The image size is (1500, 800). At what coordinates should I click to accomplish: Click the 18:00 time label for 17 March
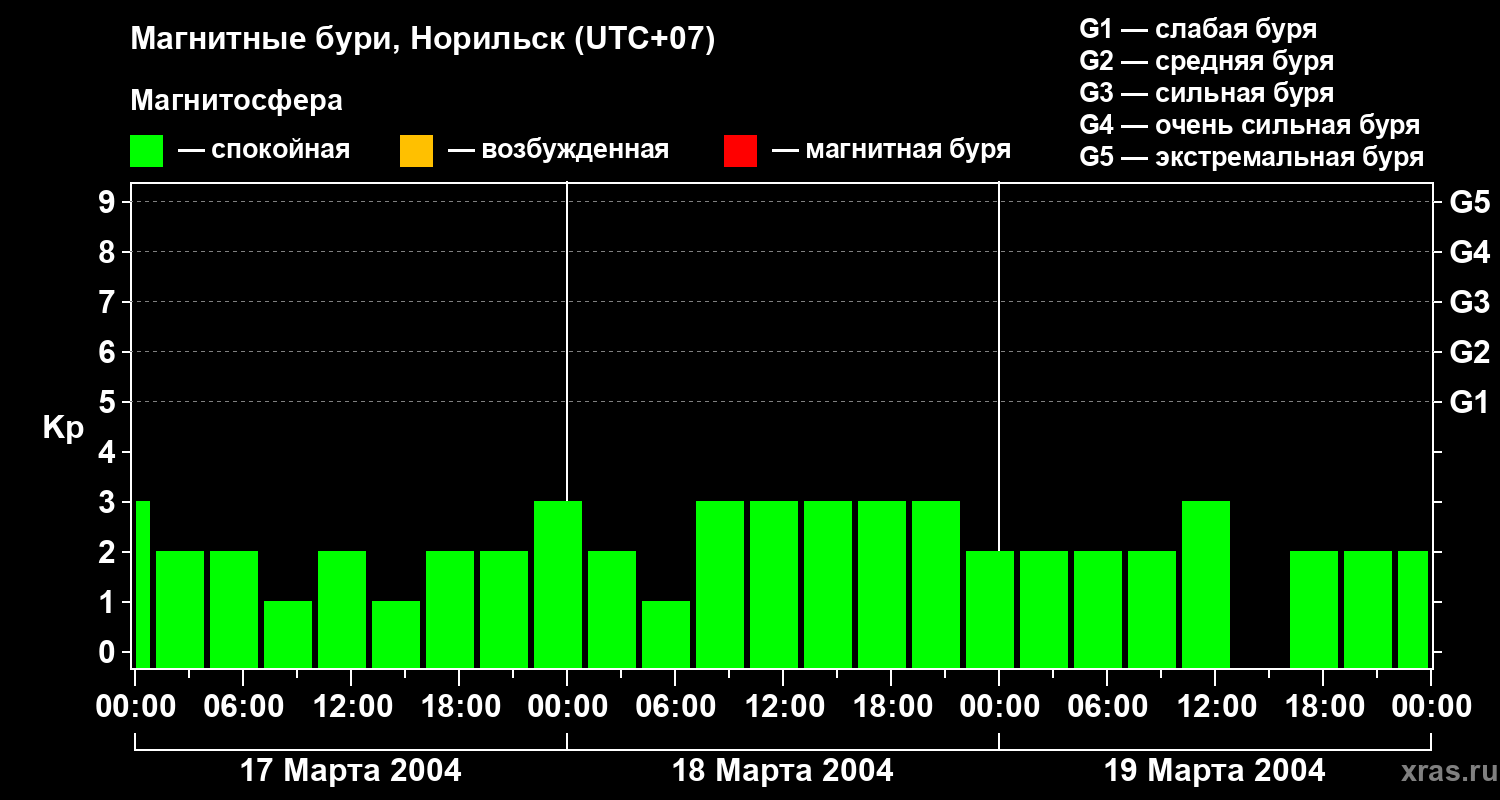459,706
